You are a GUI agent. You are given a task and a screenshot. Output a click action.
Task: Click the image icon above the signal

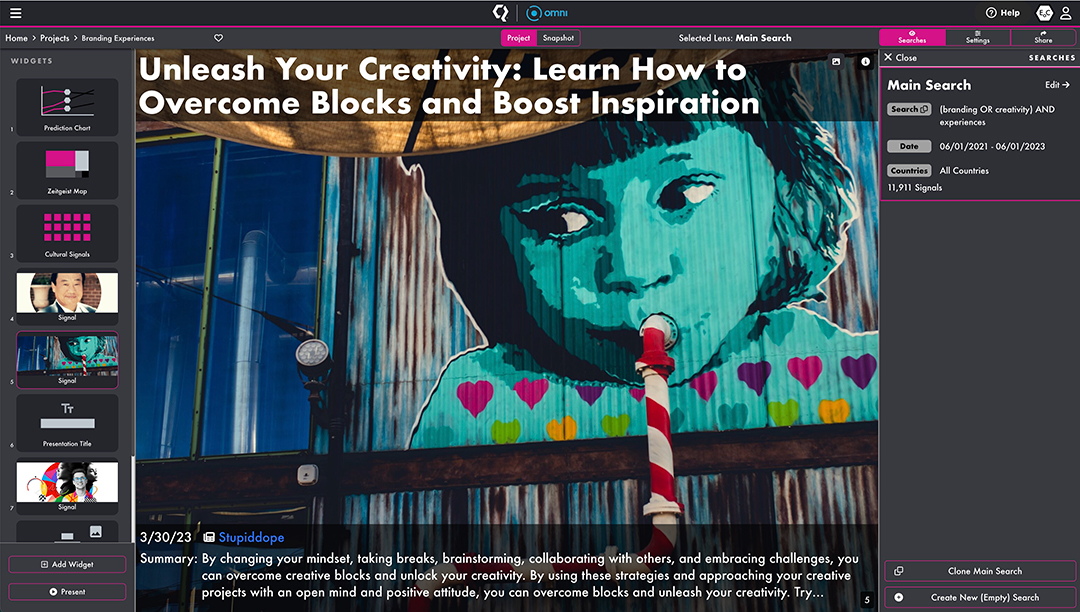pyautogui.click(x=836, y=62)
